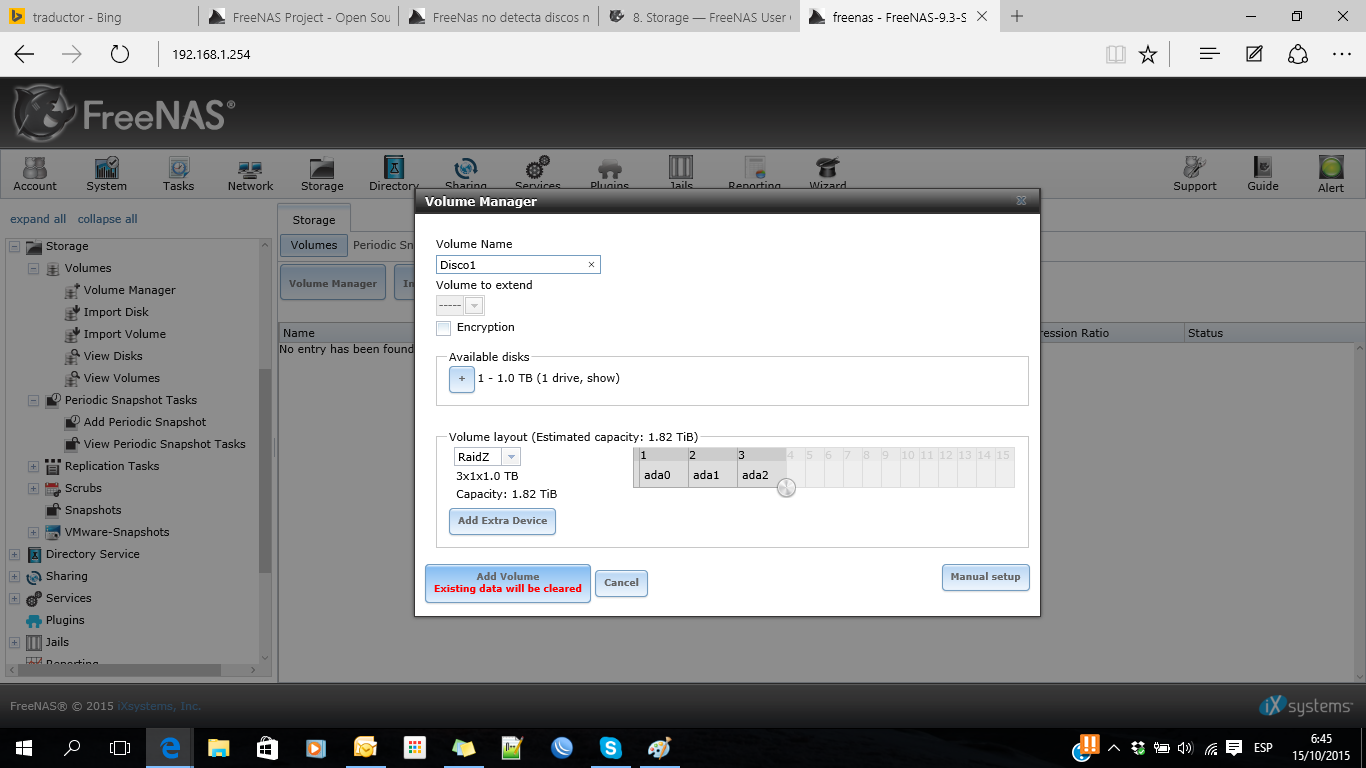Open the Network toolbar icon
The width and height of the screenshot is (1366, 768).
click(x=250, y=173)
